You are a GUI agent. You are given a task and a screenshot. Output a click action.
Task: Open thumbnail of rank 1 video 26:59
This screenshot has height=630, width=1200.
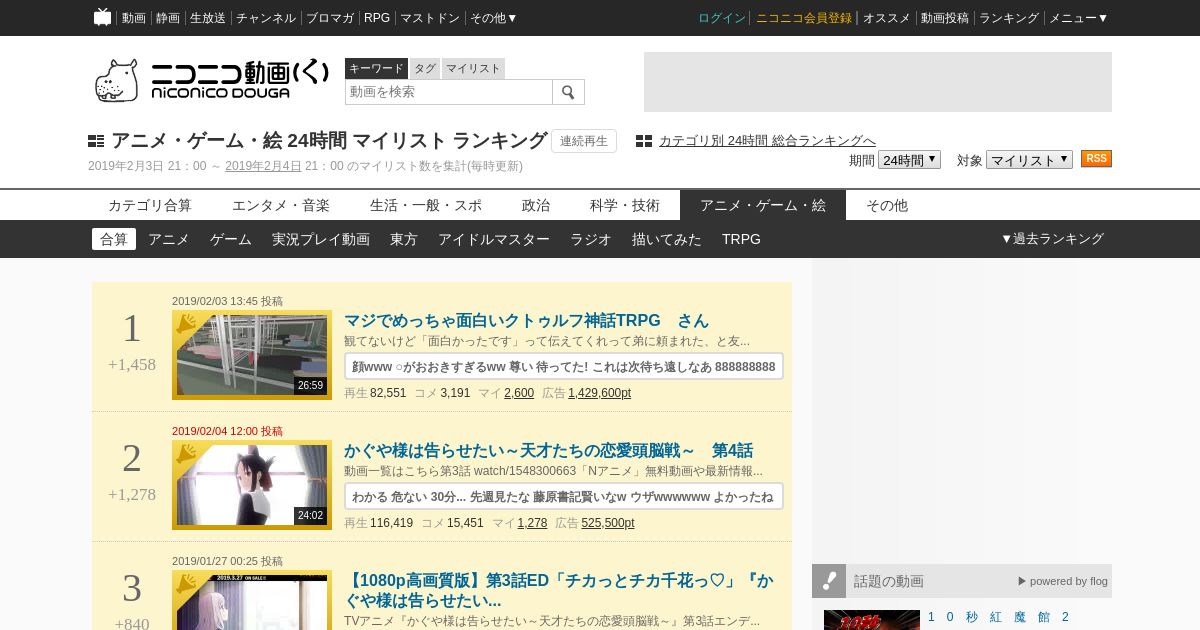tap(252, 355)
